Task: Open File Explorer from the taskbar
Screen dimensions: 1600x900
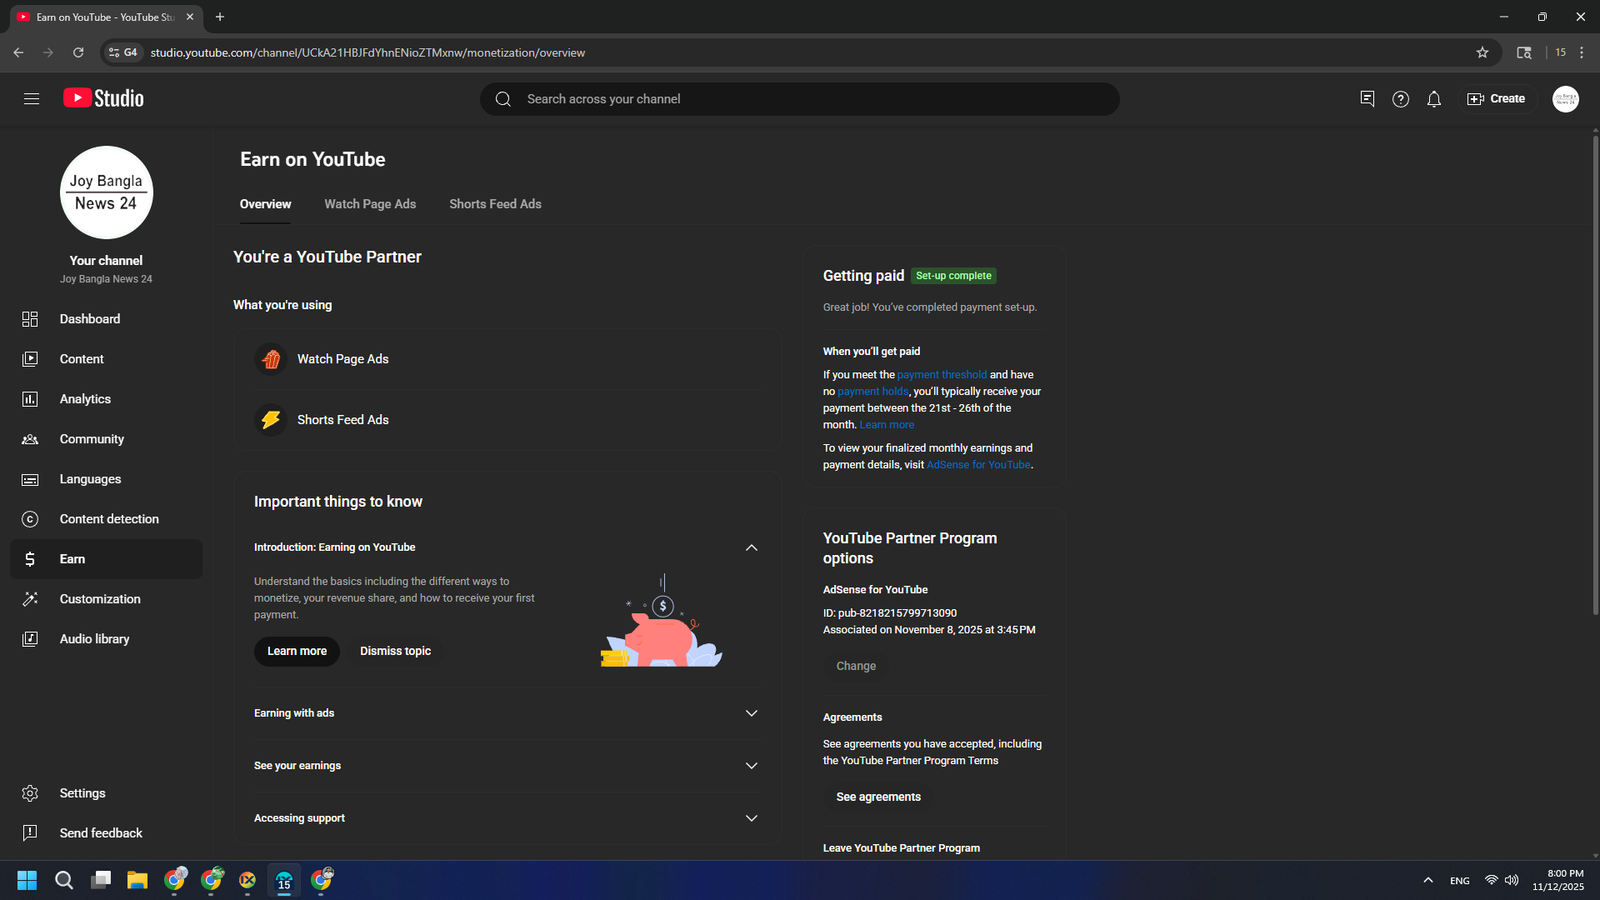Action: point(137,880)
